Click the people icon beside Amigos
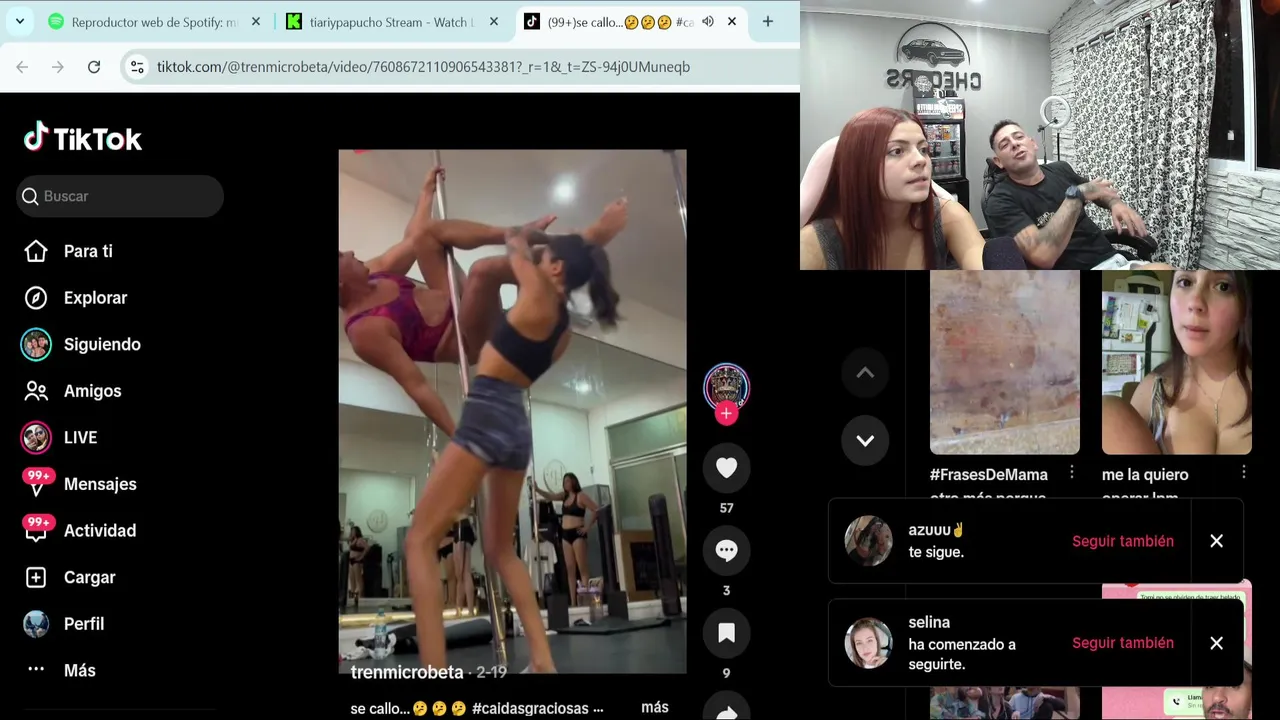 (36, 391)
